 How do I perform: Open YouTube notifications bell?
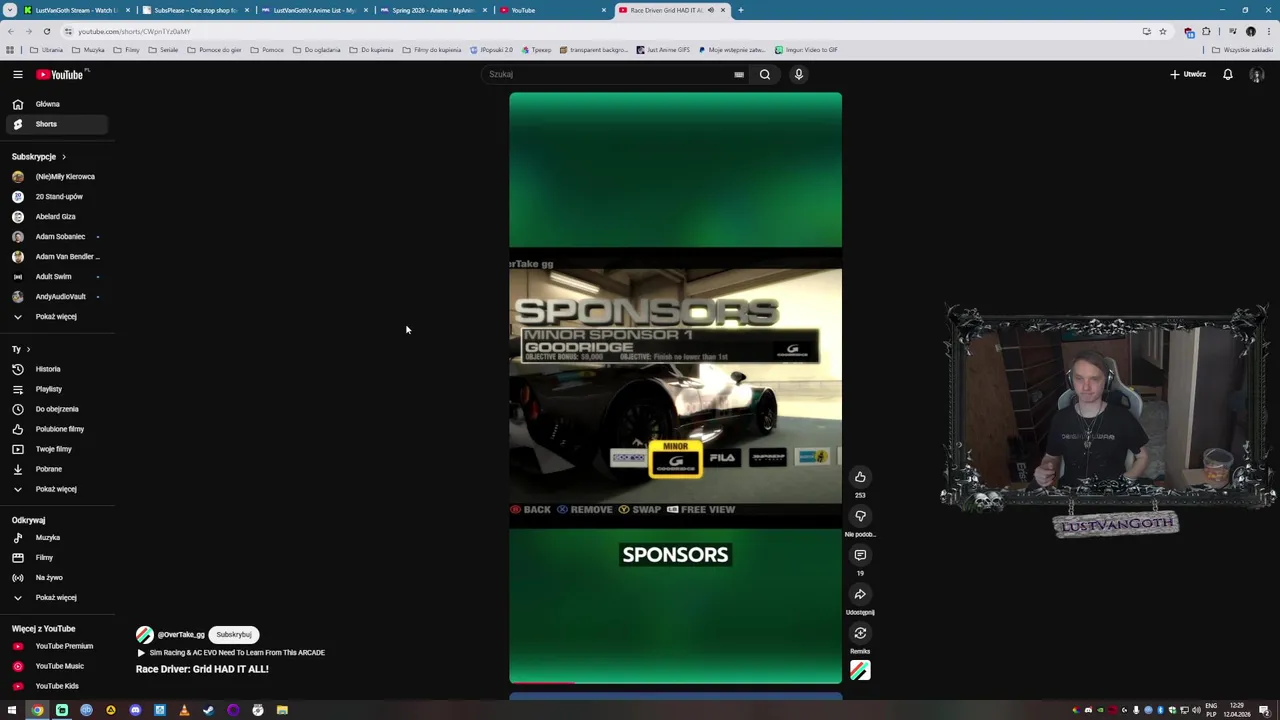[x=1228, y=74]
